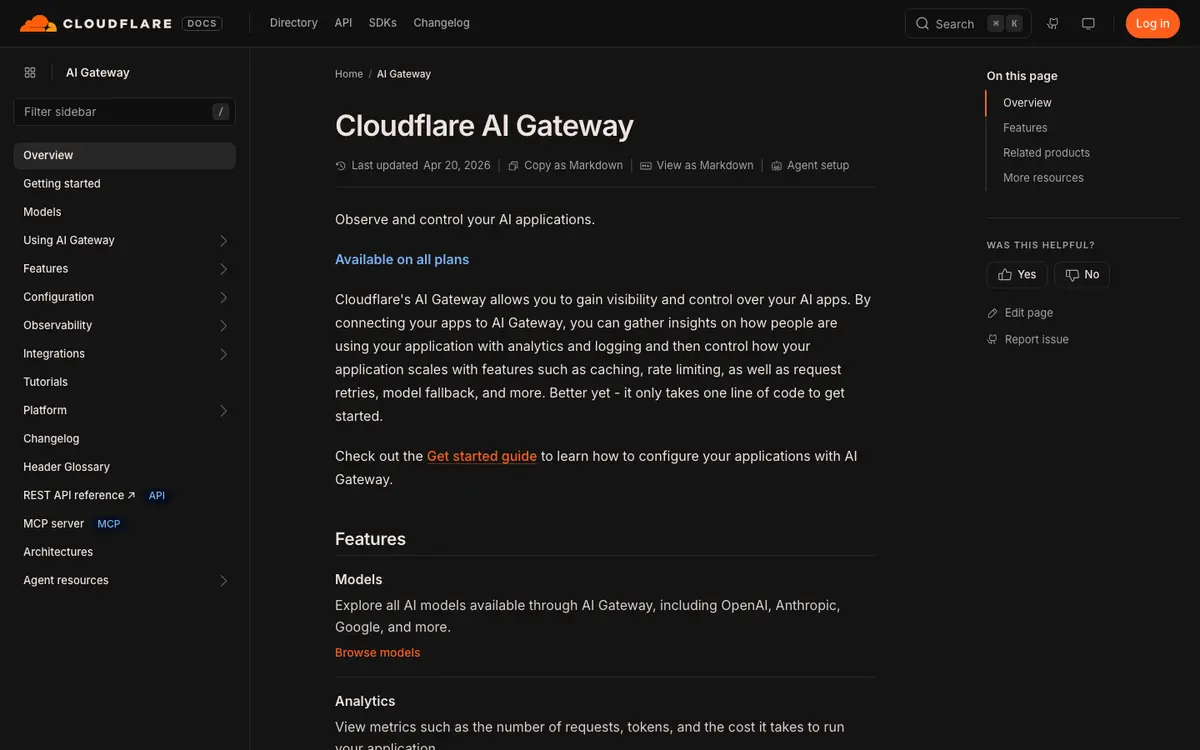Click the Search field in the header
Viewport: 1200px width, 750px height.
968,24
